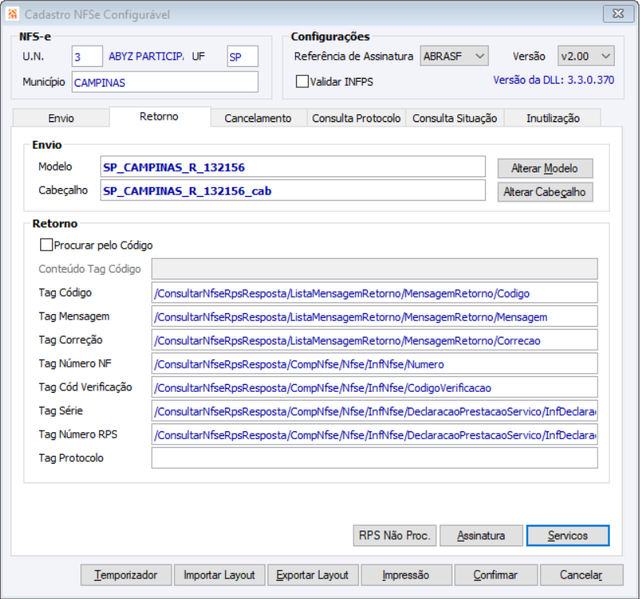Close the Cadastro NFSe Configurável window

618,14
